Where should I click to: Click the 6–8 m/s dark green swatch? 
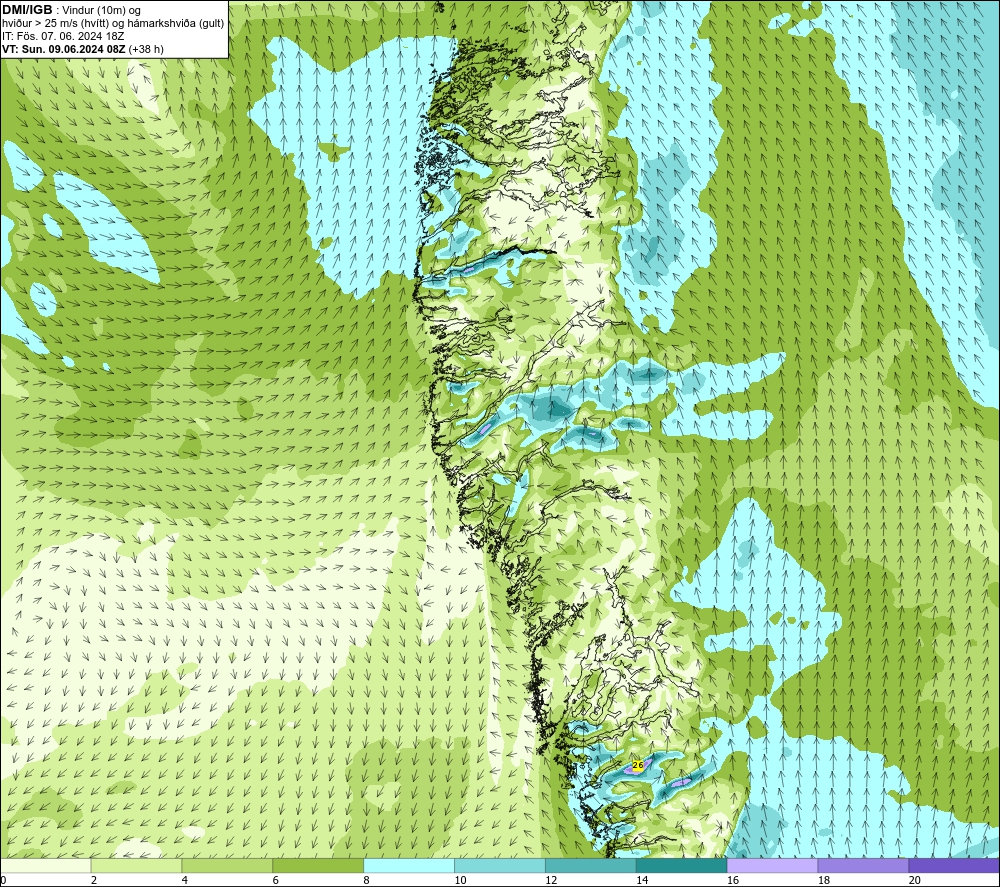point(318,865)
